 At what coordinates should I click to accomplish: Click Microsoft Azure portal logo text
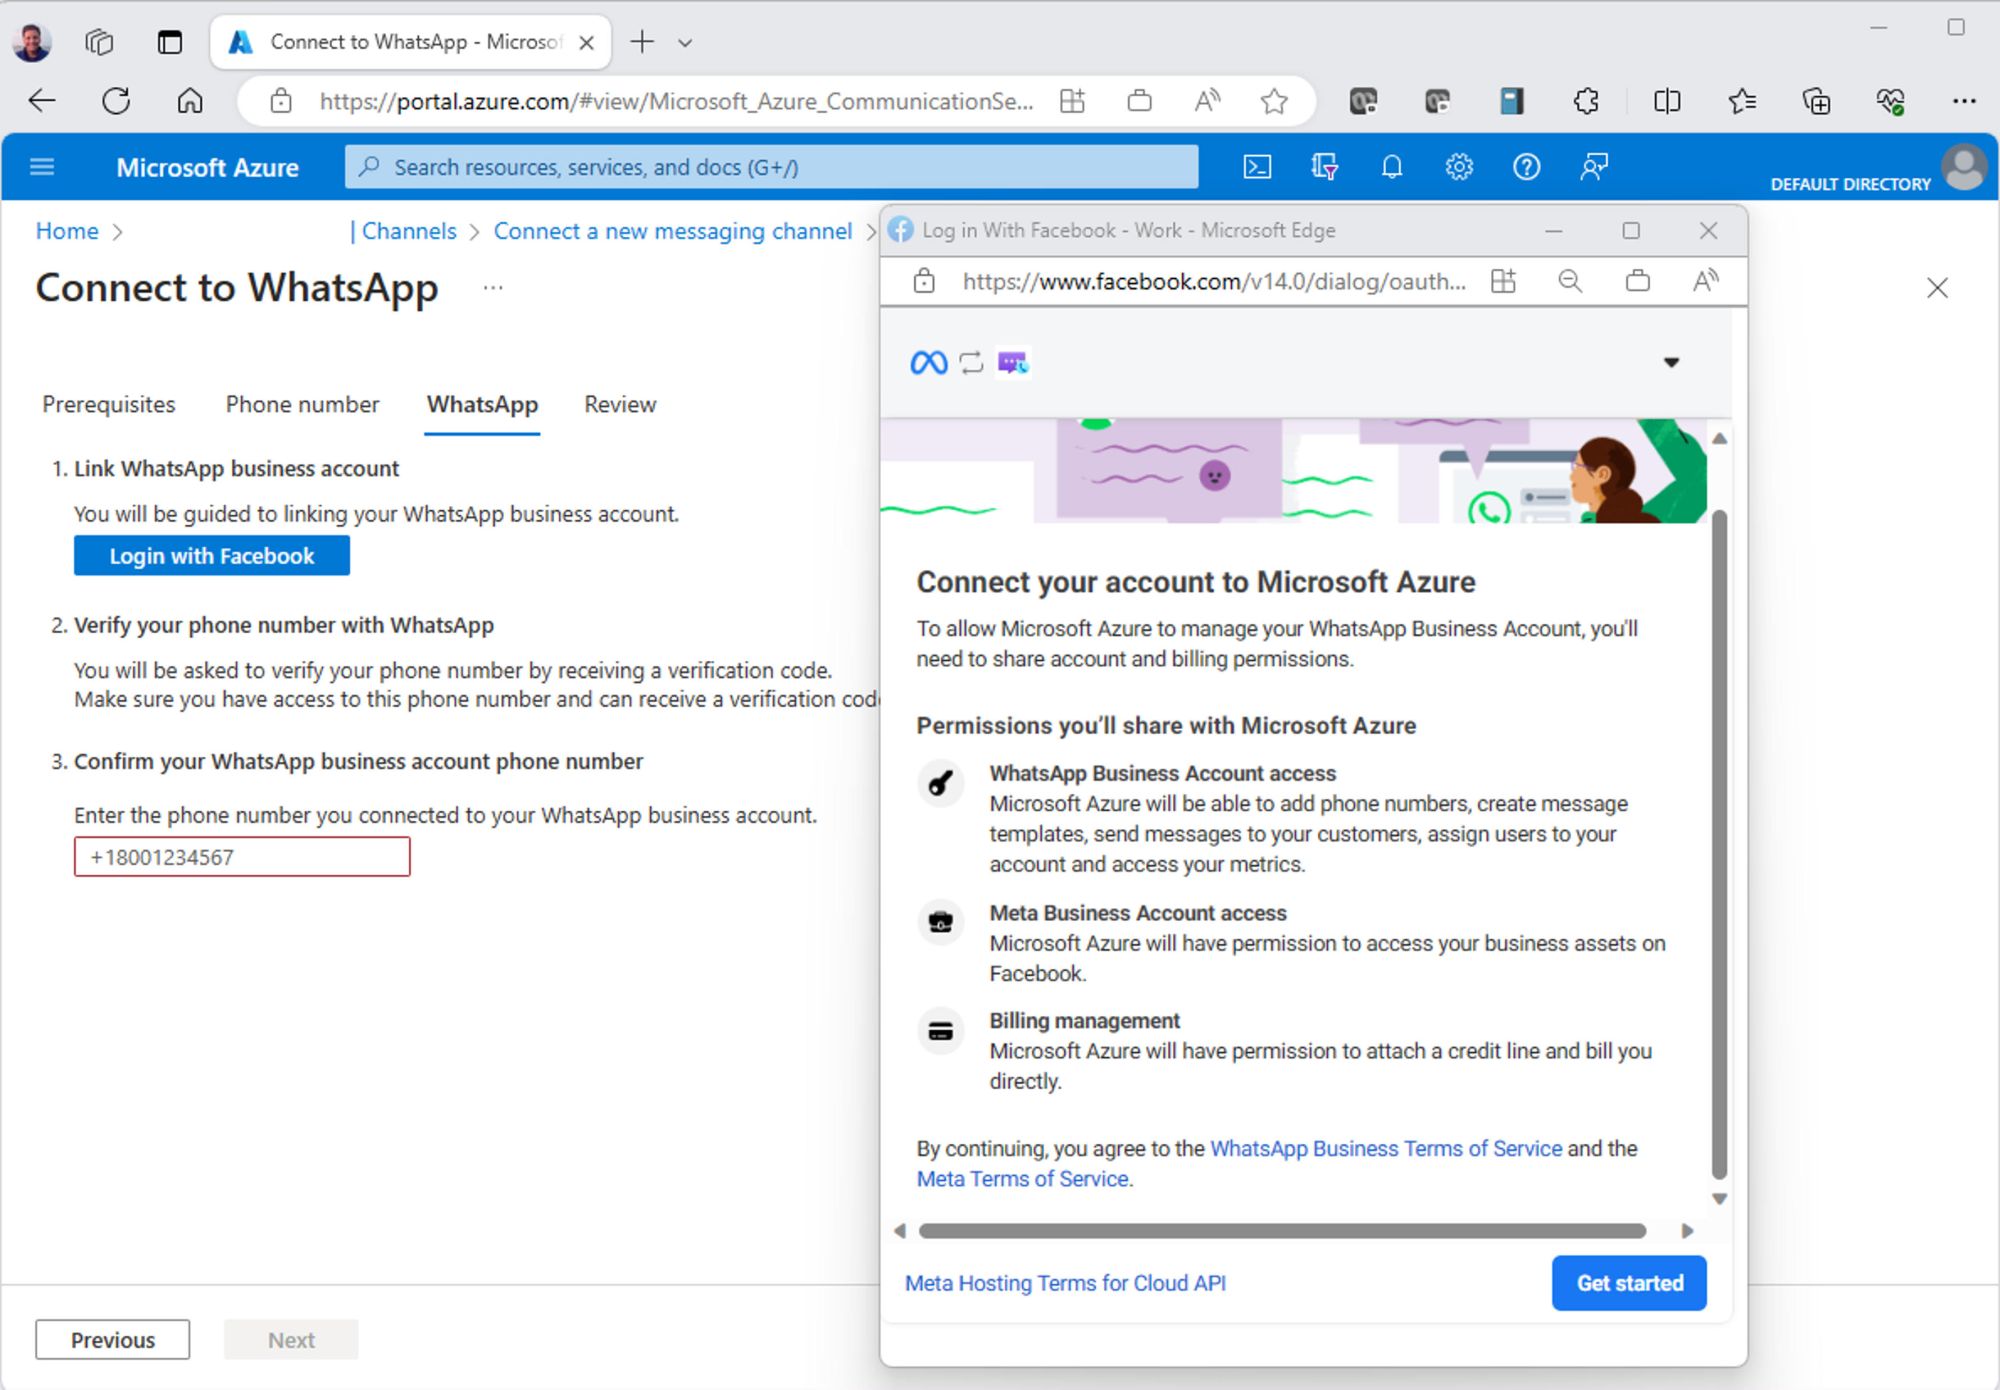coord(207,167)
